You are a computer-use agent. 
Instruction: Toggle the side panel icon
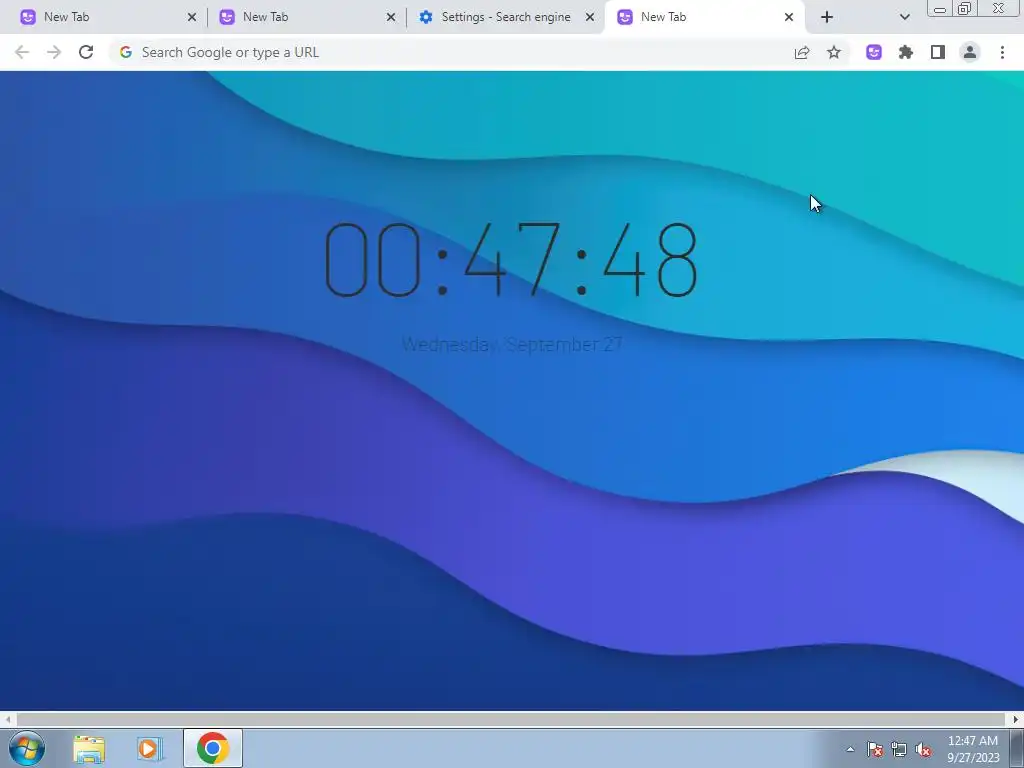[x=938, y=52]
